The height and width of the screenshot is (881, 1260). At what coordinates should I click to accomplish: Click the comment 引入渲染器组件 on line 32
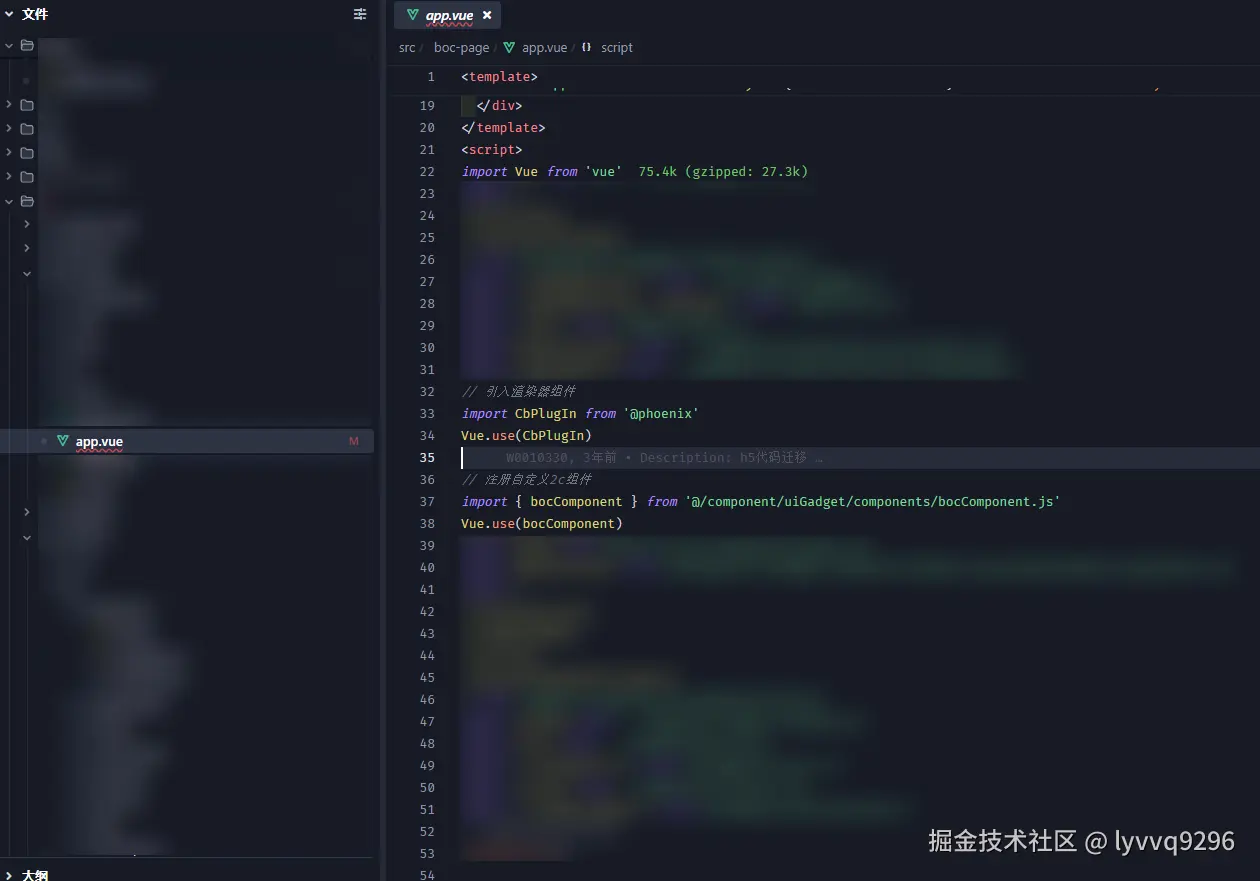[x=518, y=391]
